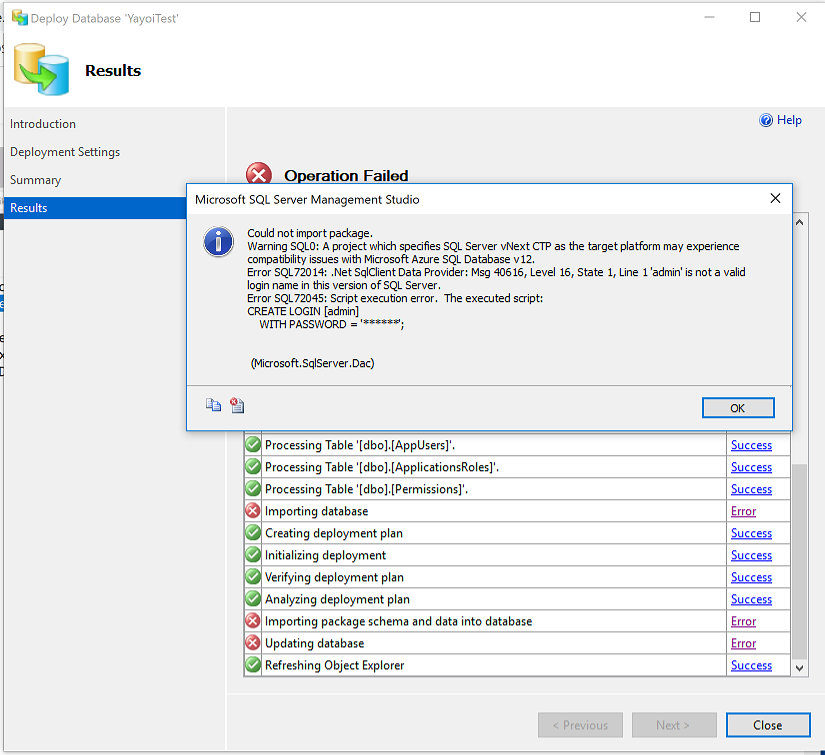The height and width of the screenshot is (755, 825).
Task: Click the results list scroll up arrow
Action: click(799, 223)
